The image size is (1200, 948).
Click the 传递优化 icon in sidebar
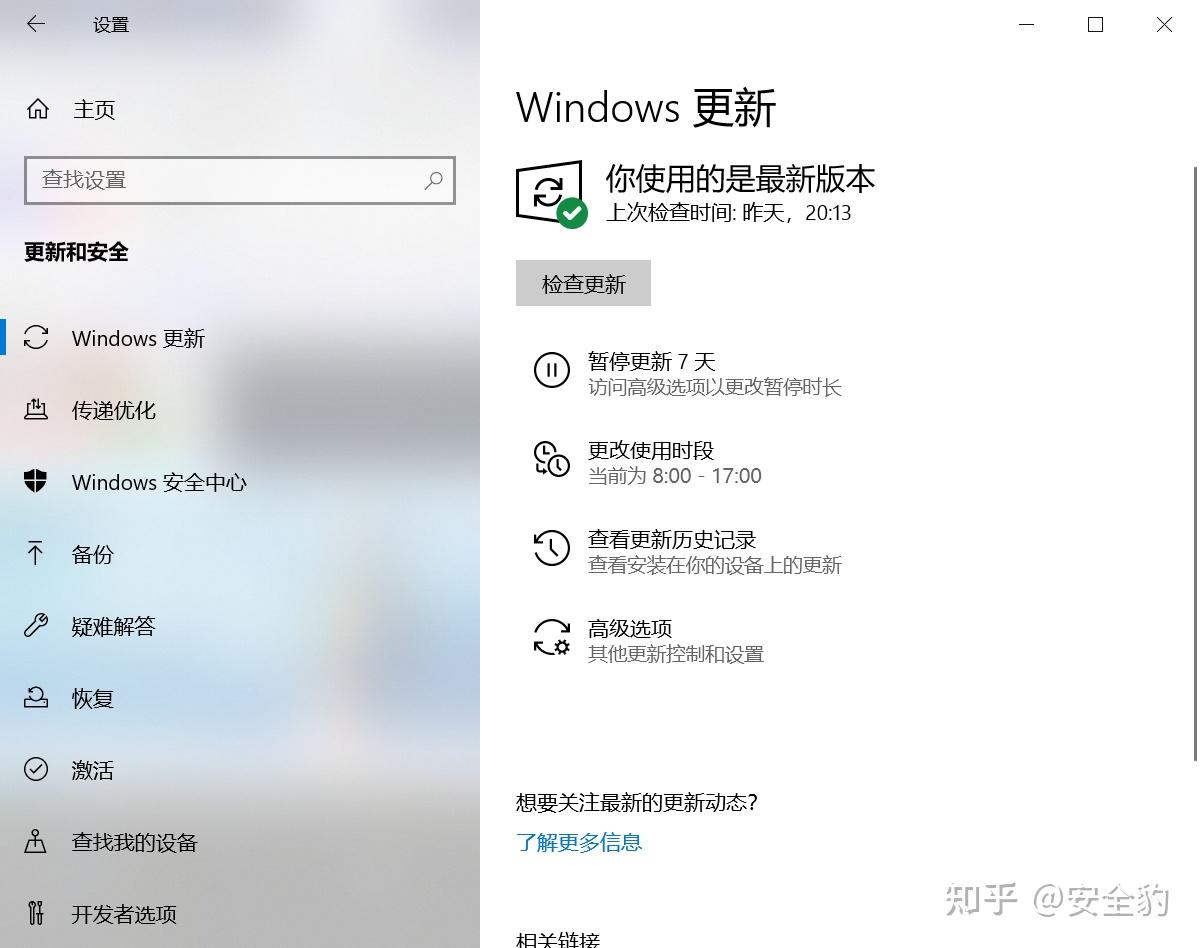(x=36, y=409)
